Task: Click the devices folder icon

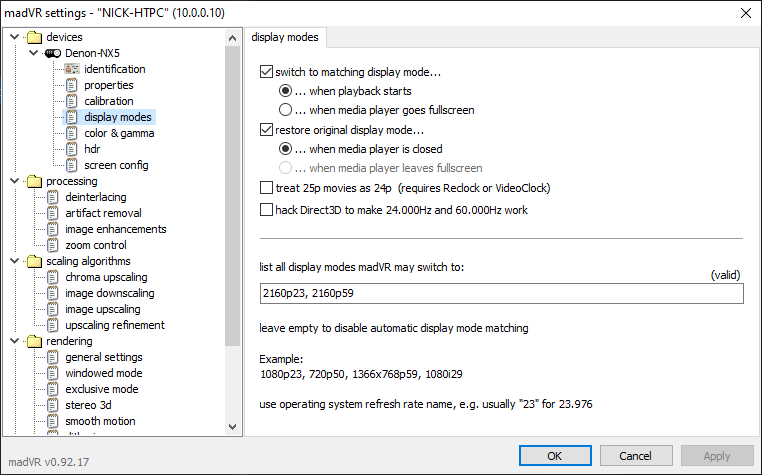Action: [35, 37]
